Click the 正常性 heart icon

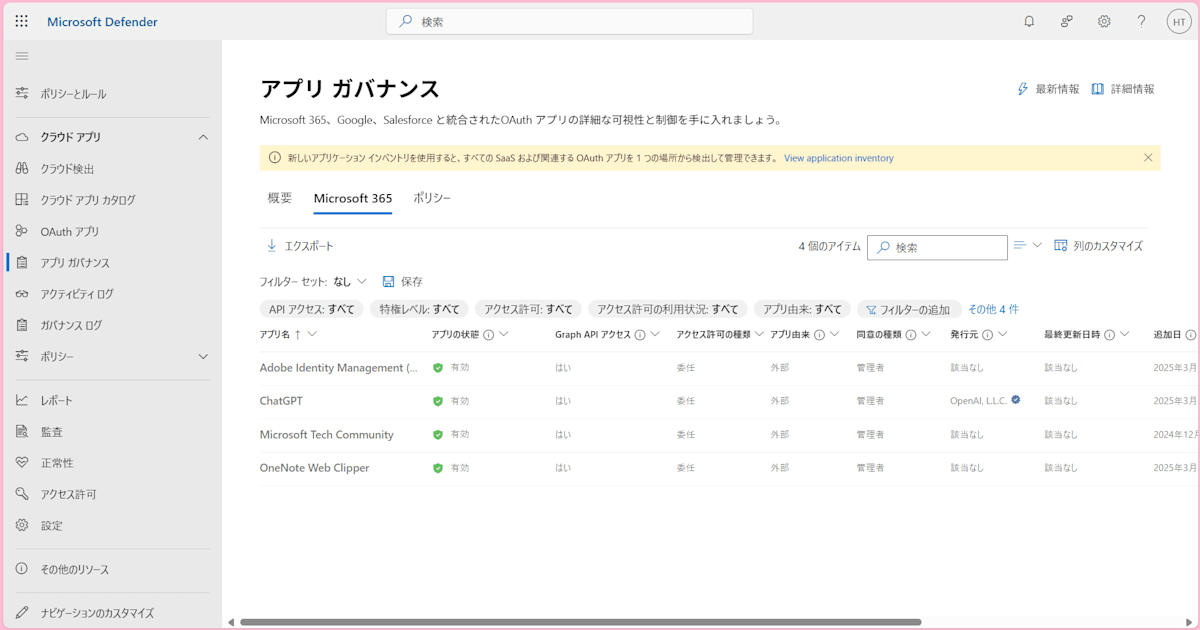tap(22, 463)
